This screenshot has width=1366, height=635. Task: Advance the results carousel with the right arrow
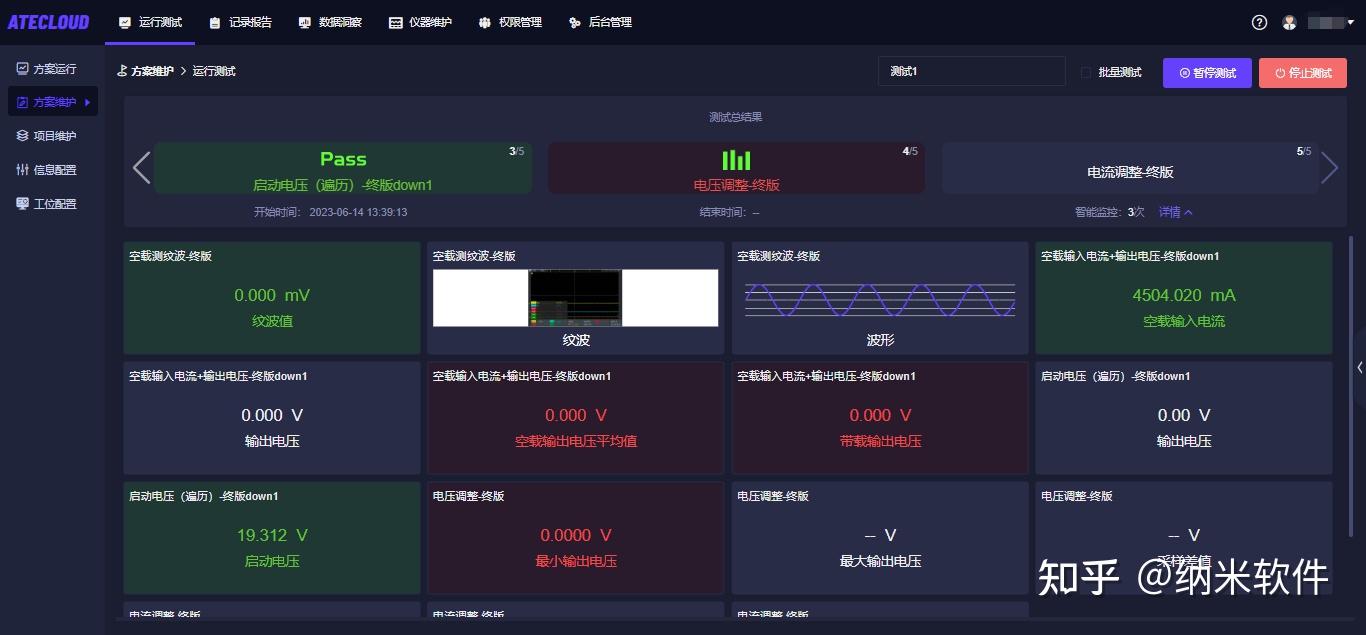tap(1330, 168)
